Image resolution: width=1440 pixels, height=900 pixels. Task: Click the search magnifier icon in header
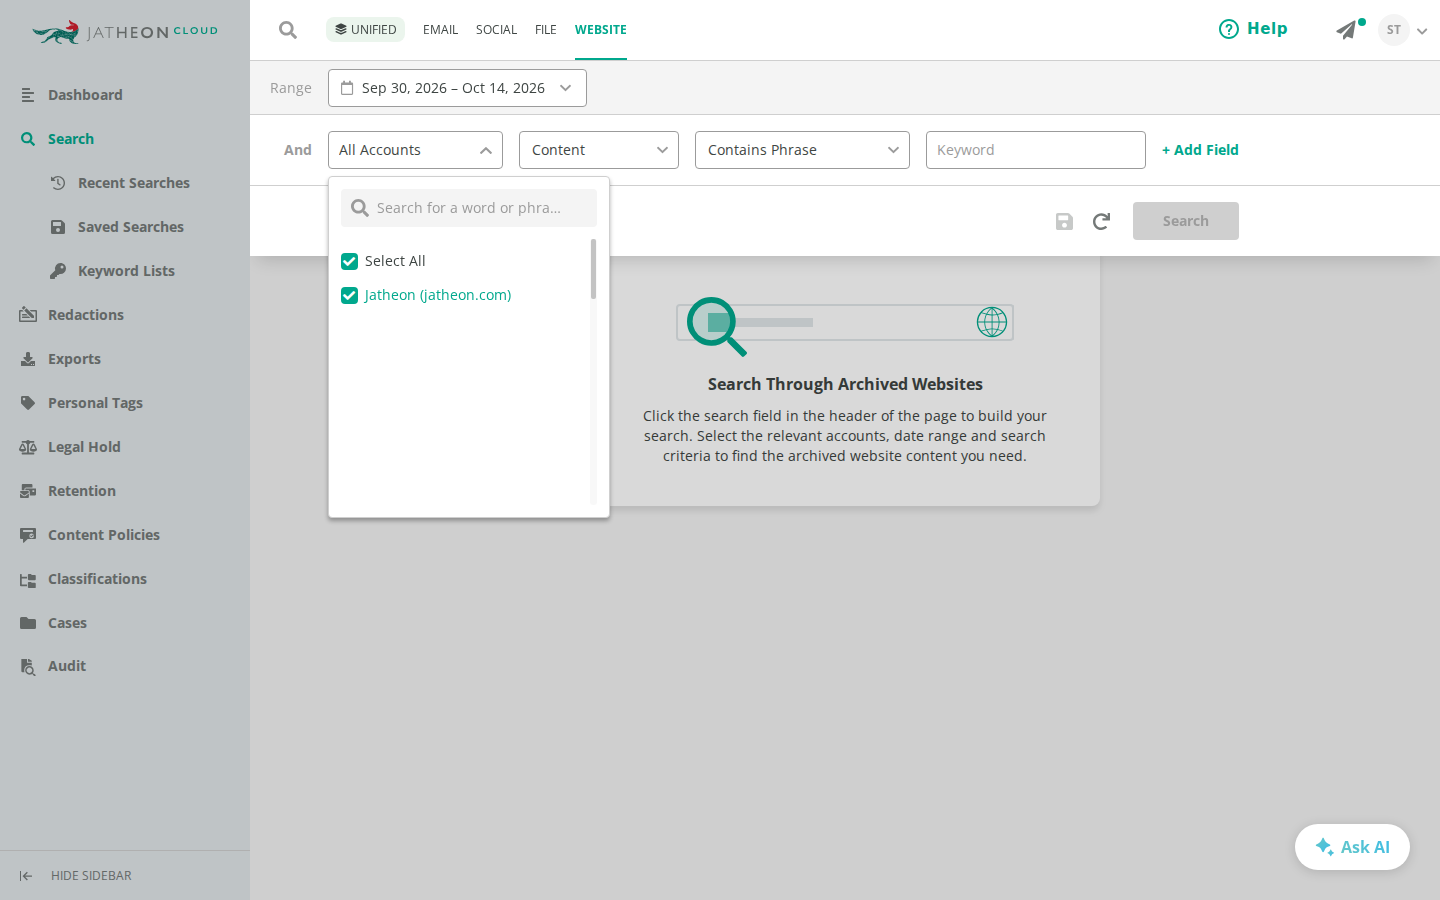point(288,30)
